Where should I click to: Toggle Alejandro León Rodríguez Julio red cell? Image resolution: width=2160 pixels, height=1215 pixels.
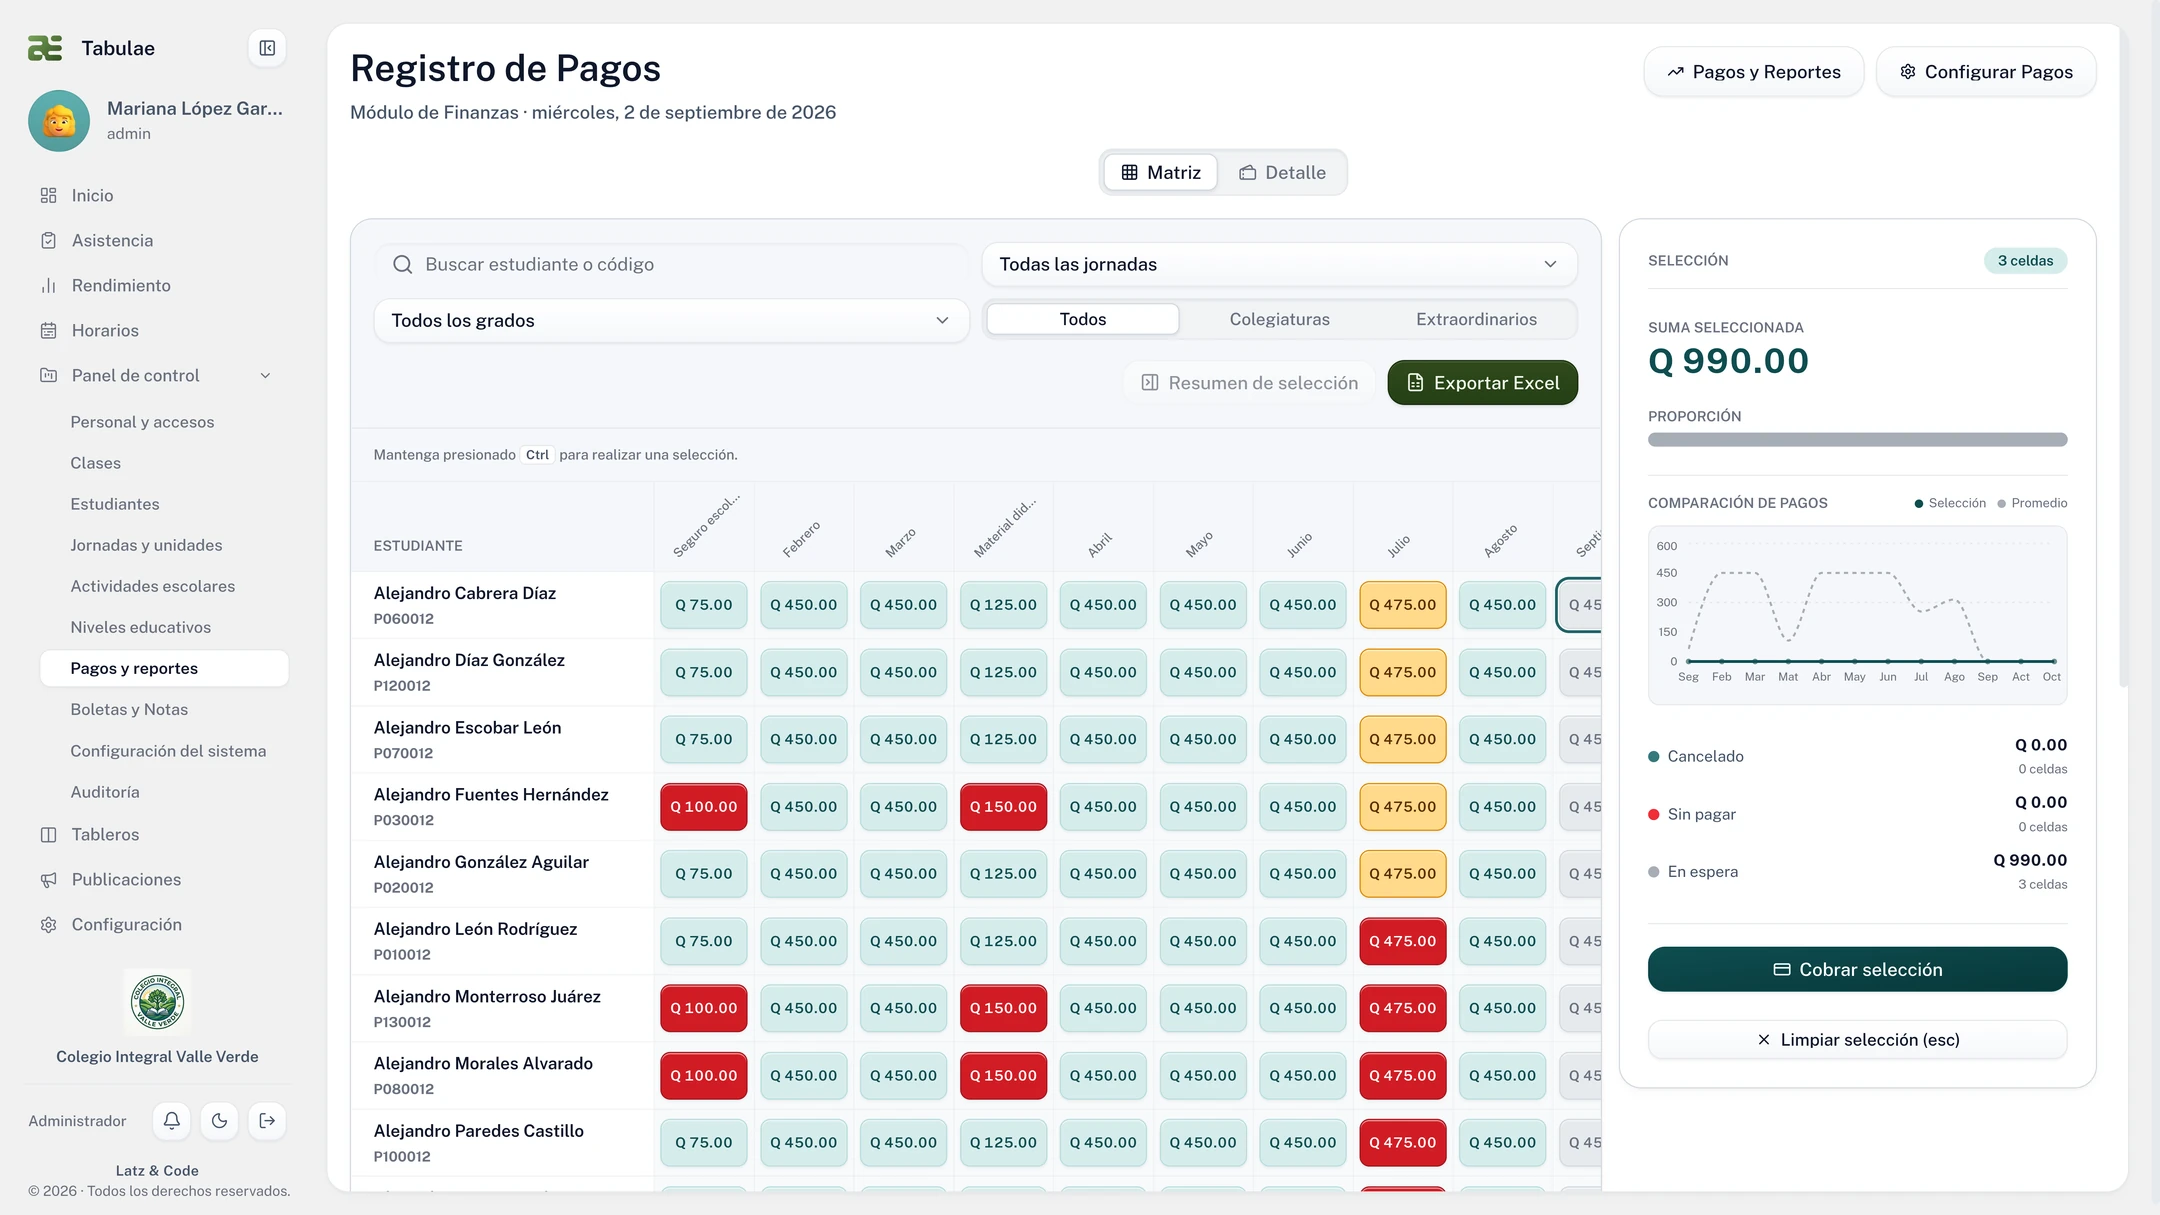tap(1402, 942)
